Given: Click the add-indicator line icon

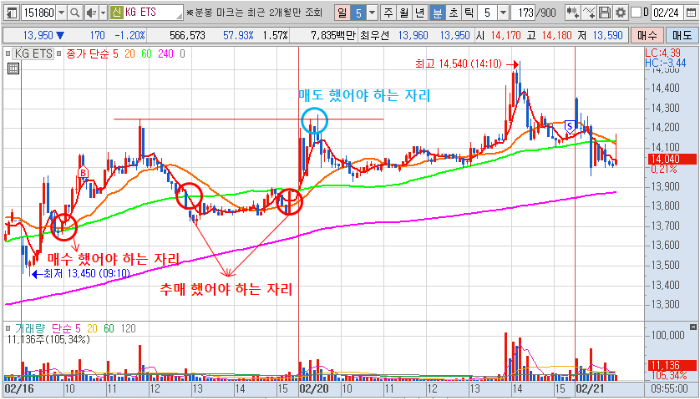Looking at the screenshot, I should point(589,12).
